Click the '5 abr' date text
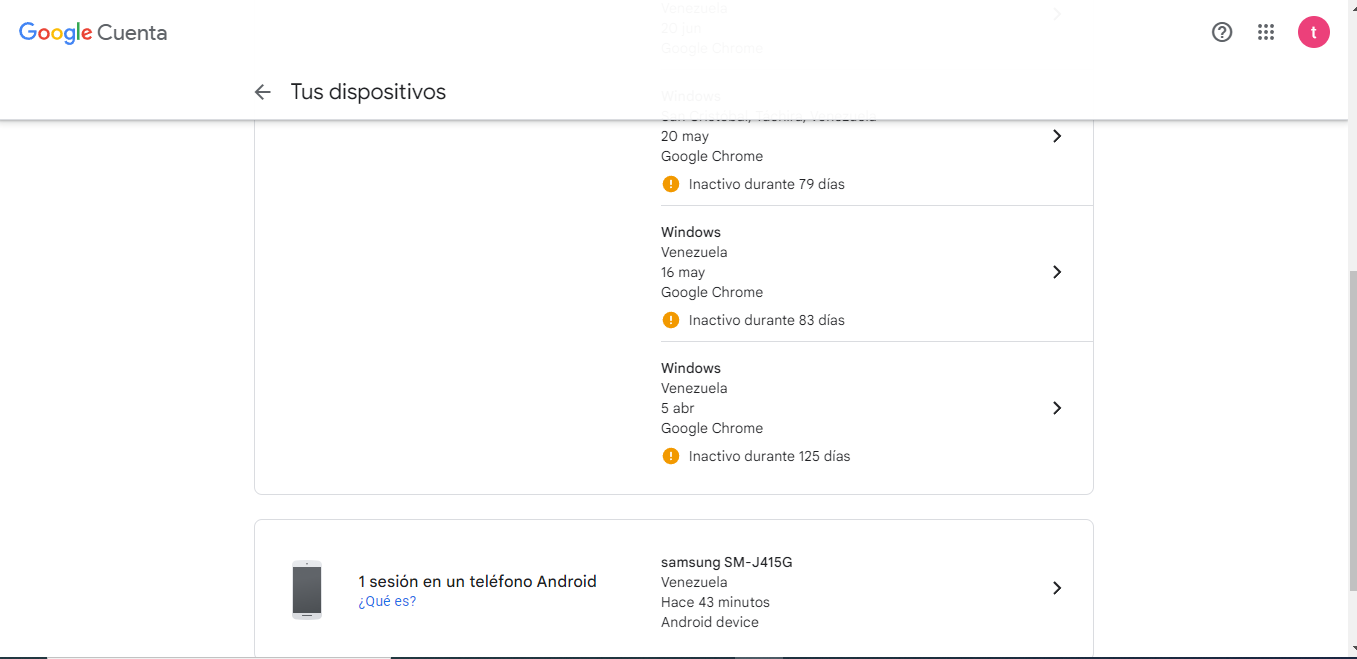 tap(678, 408)
